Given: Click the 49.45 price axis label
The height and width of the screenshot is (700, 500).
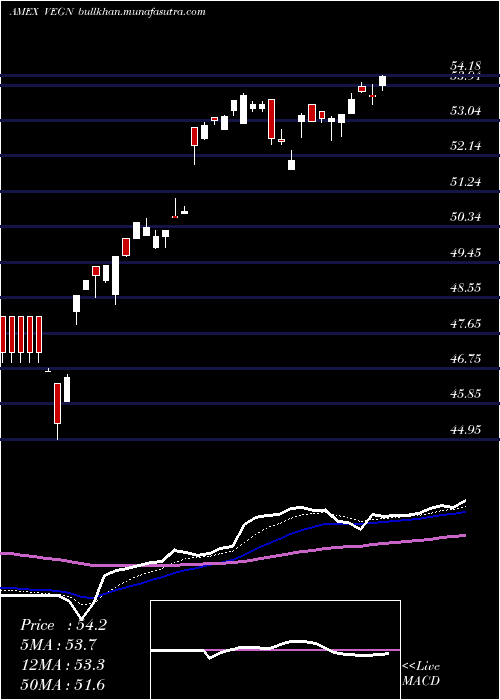Looking at the screenshot, I should pyautogui.click(x=466, y=252).
